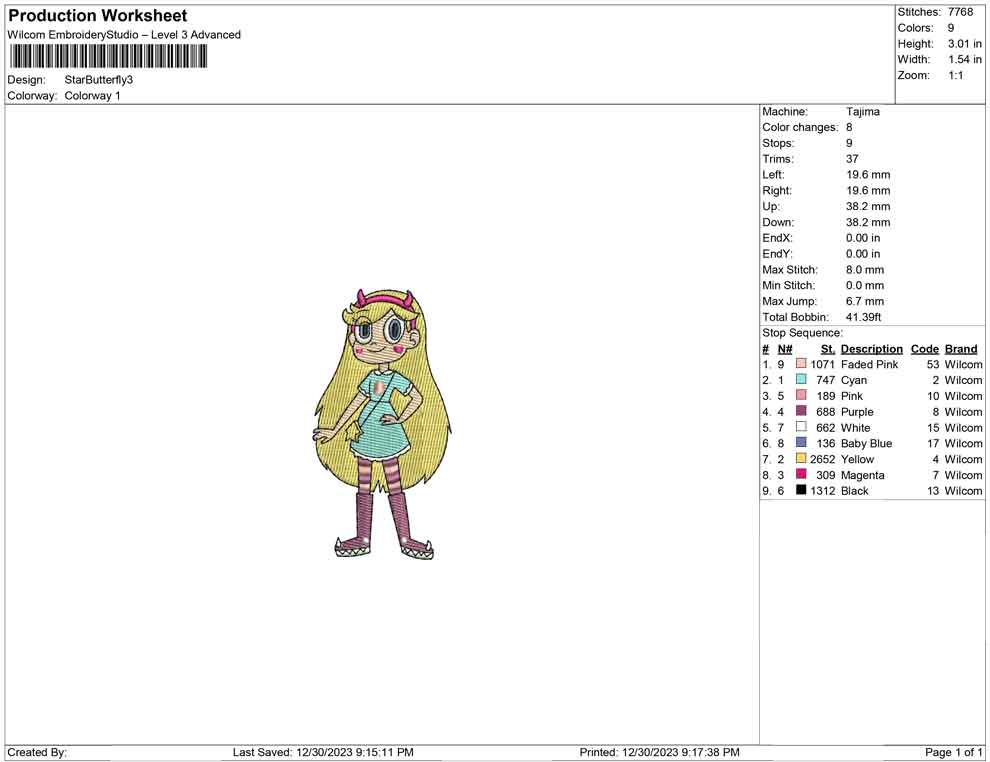Click the Min Stitch value '0.0 mm'
990x762 pixels.
(x=865, y=285)
